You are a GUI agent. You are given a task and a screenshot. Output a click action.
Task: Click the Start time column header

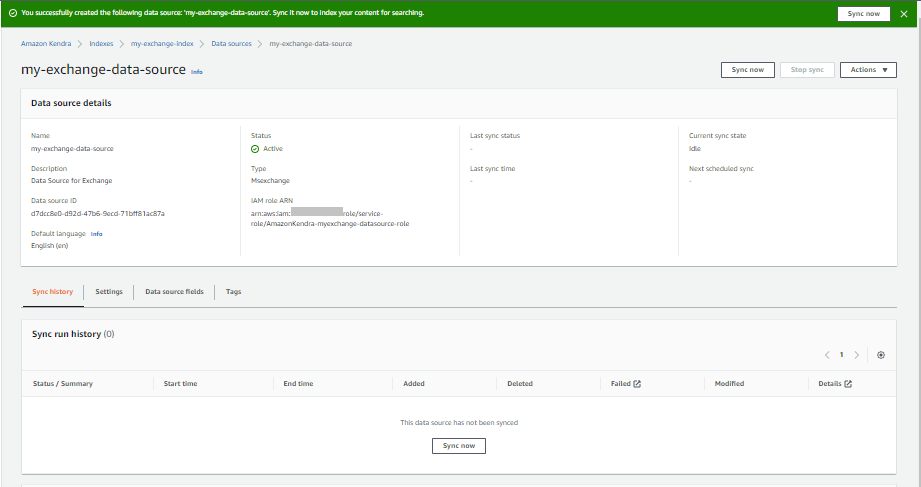click(x=180, y=384)
